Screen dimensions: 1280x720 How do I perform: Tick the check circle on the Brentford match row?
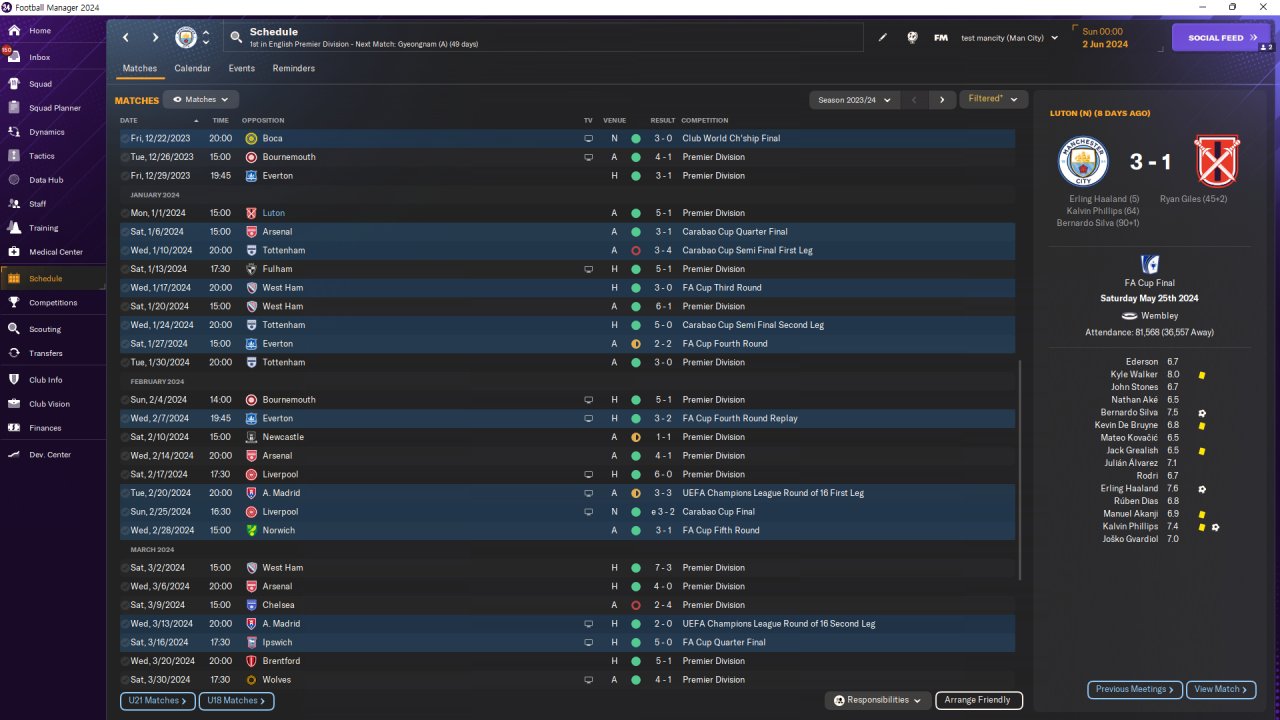pos(125,661)
